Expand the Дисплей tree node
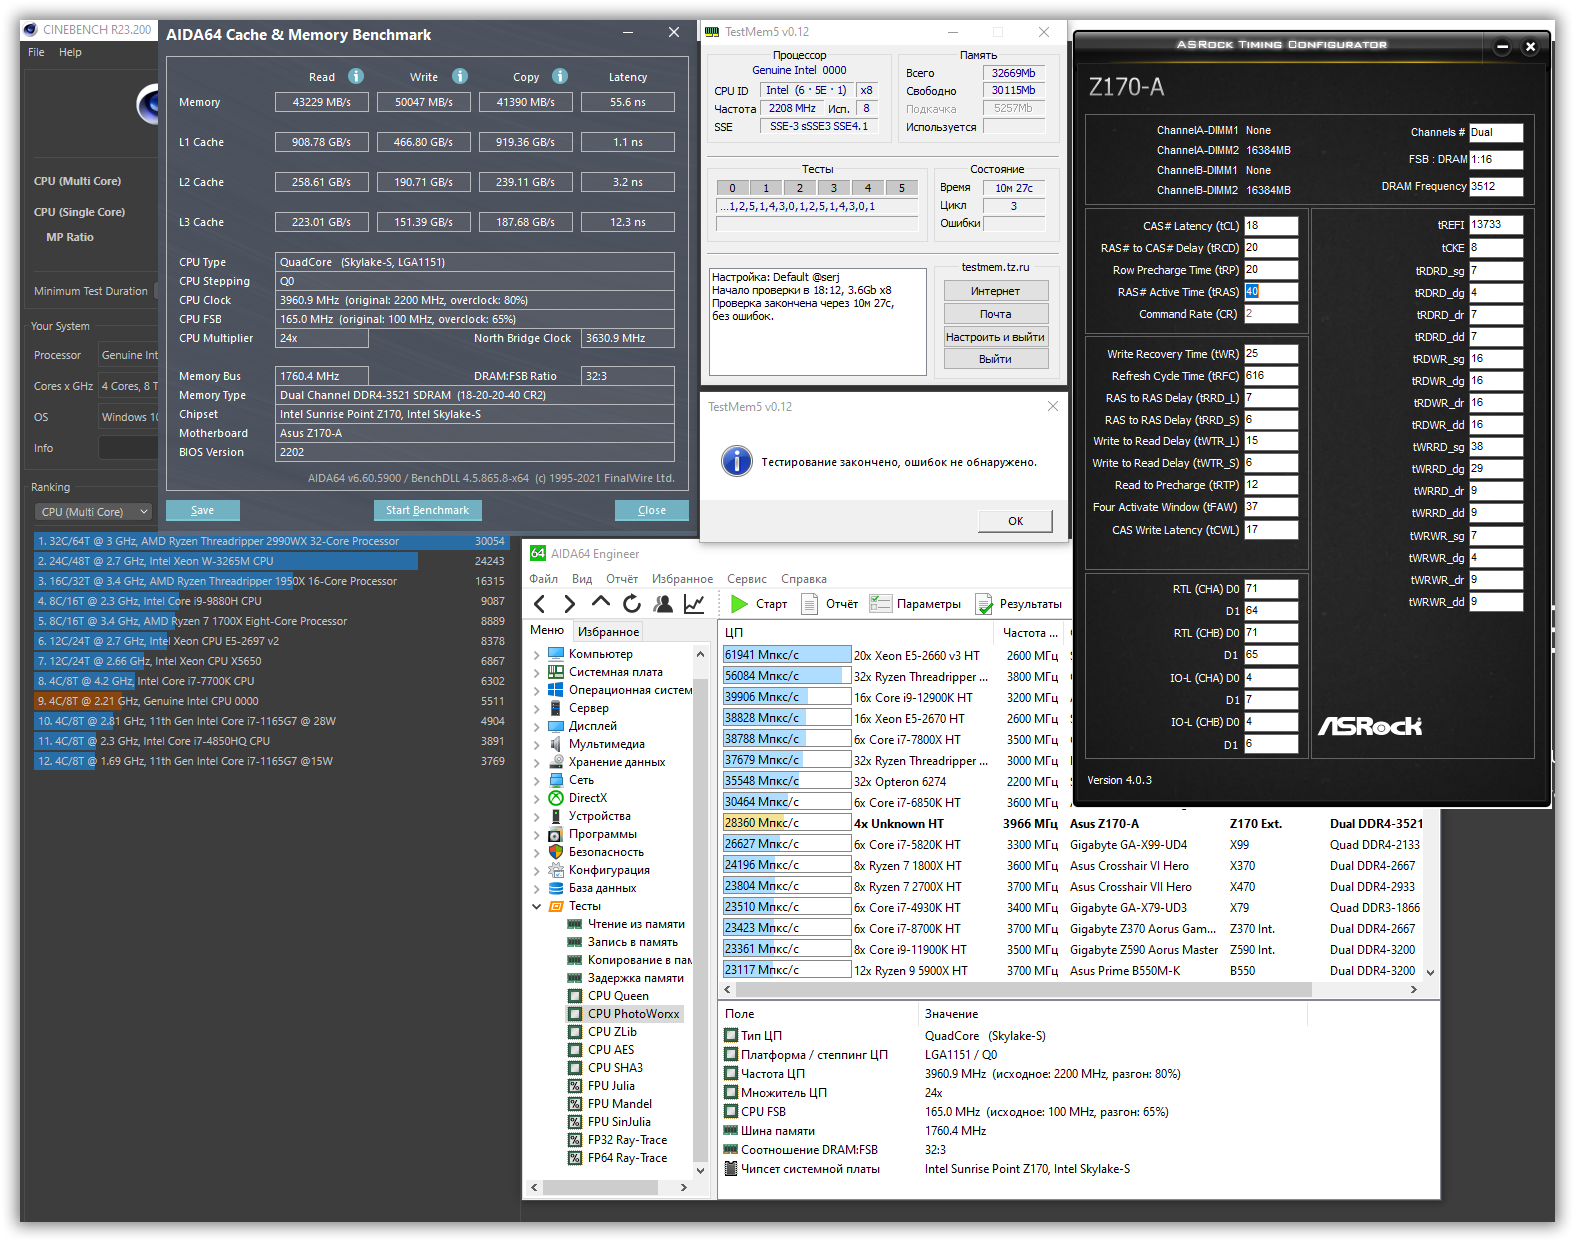Viewport: 1575px width, 1242px height. click(x=537, y=727)
